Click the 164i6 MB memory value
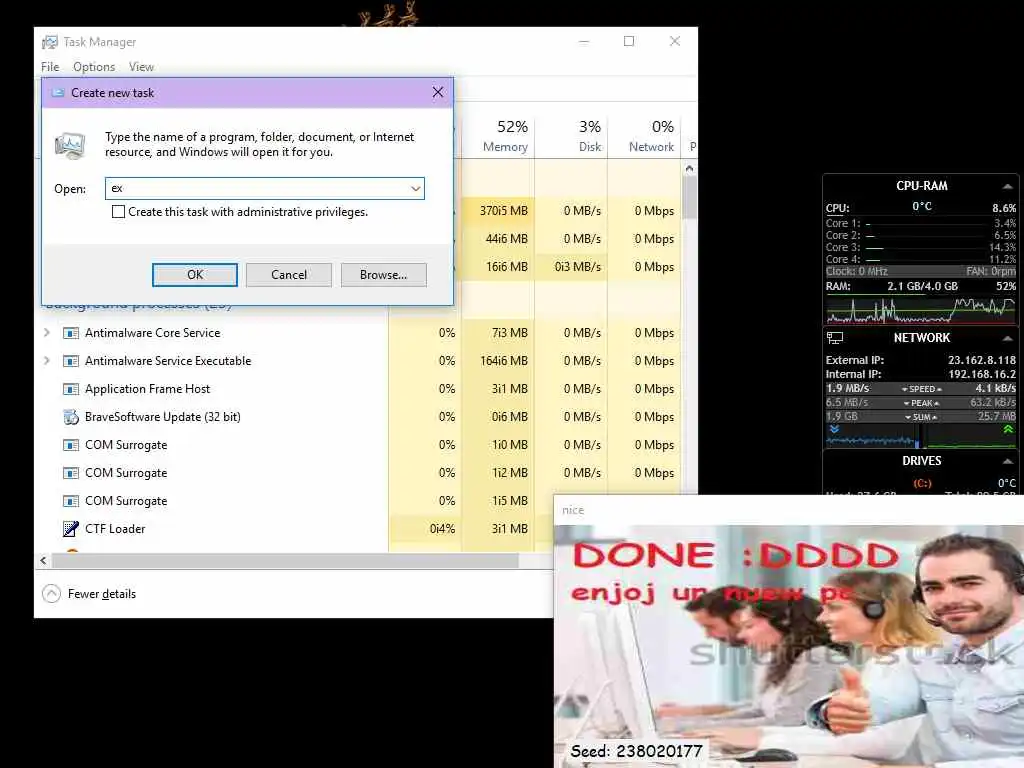Image resolution: width=1024 pixels, height=768 pixels. point(504,361)
